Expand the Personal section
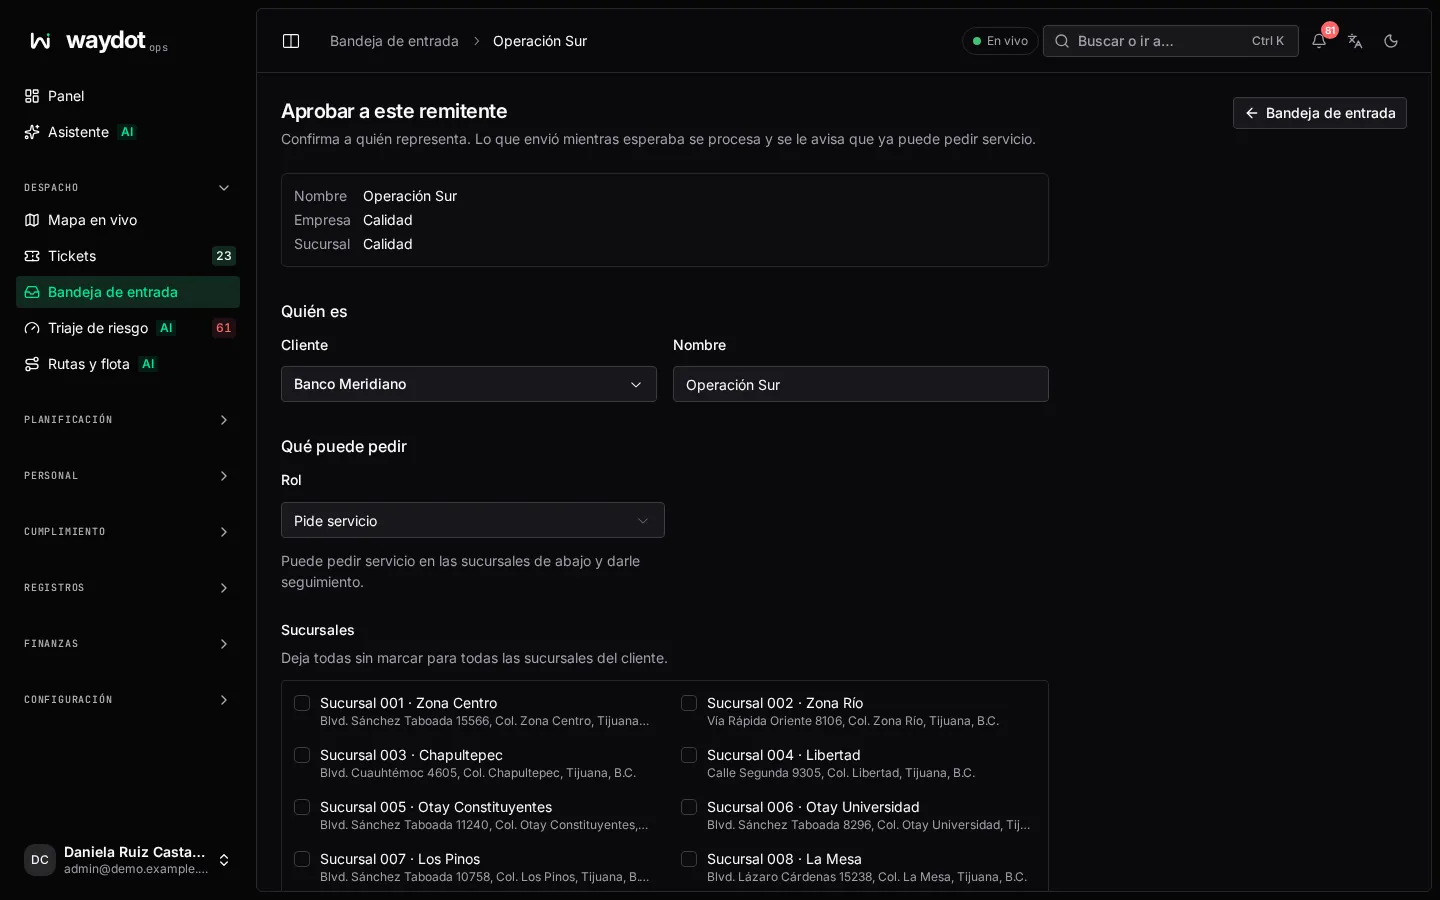 click(128, 476)
